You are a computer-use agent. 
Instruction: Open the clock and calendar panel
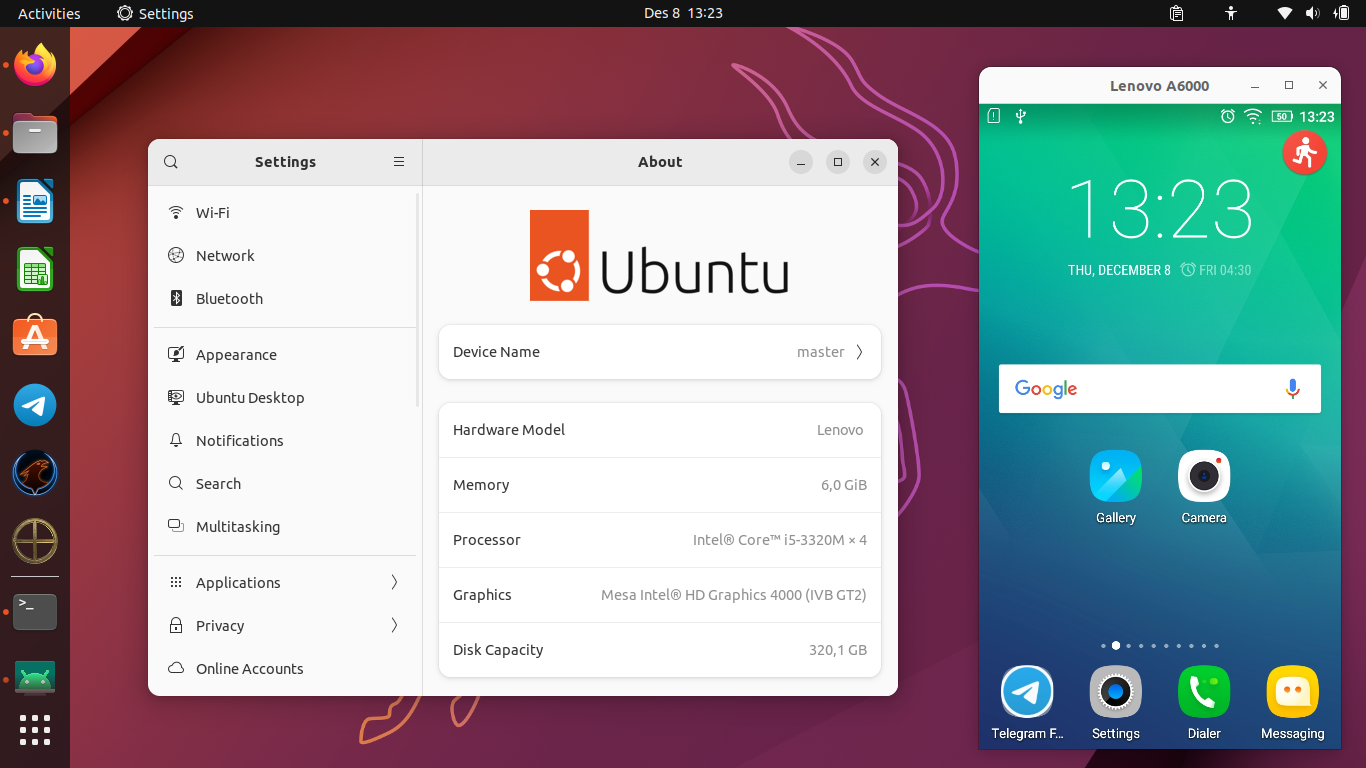click(x=683, y=13)
